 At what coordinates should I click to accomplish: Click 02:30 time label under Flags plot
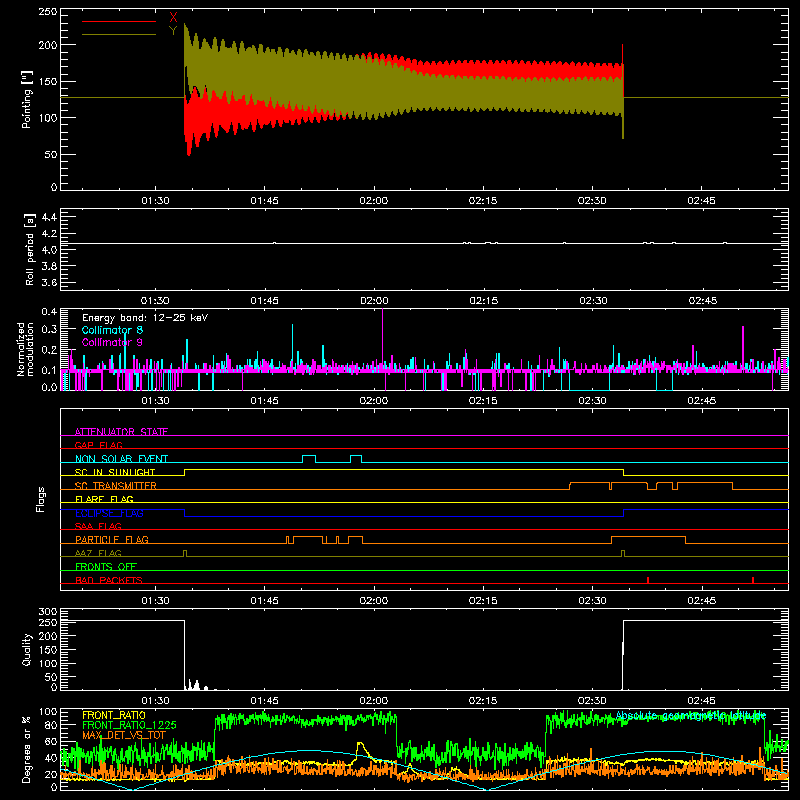[x=592, y=601]
